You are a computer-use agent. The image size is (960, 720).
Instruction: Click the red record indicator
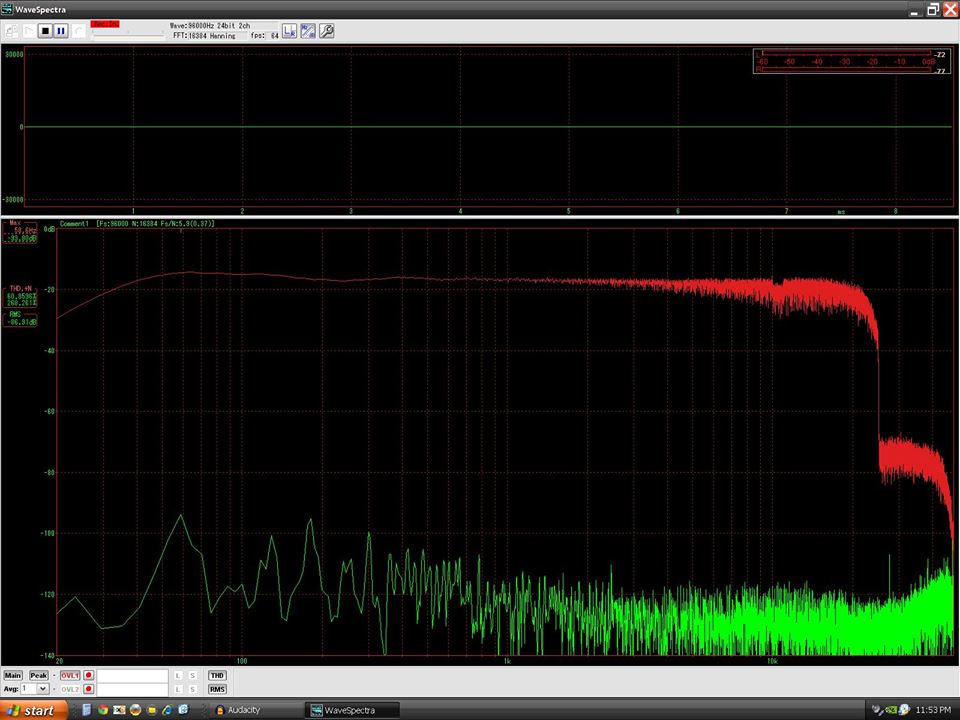tap(105, 24)
